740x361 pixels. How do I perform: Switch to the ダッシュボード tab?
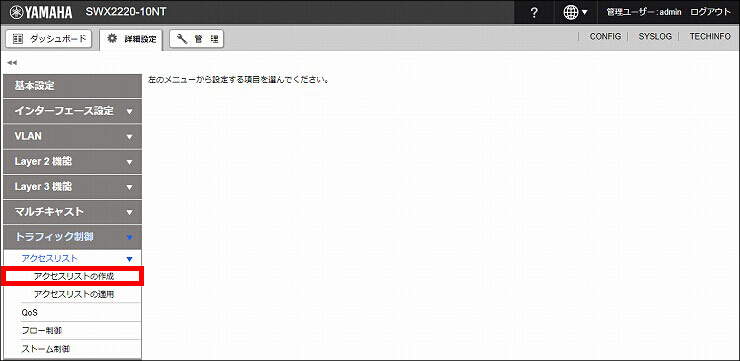[49, 39]
